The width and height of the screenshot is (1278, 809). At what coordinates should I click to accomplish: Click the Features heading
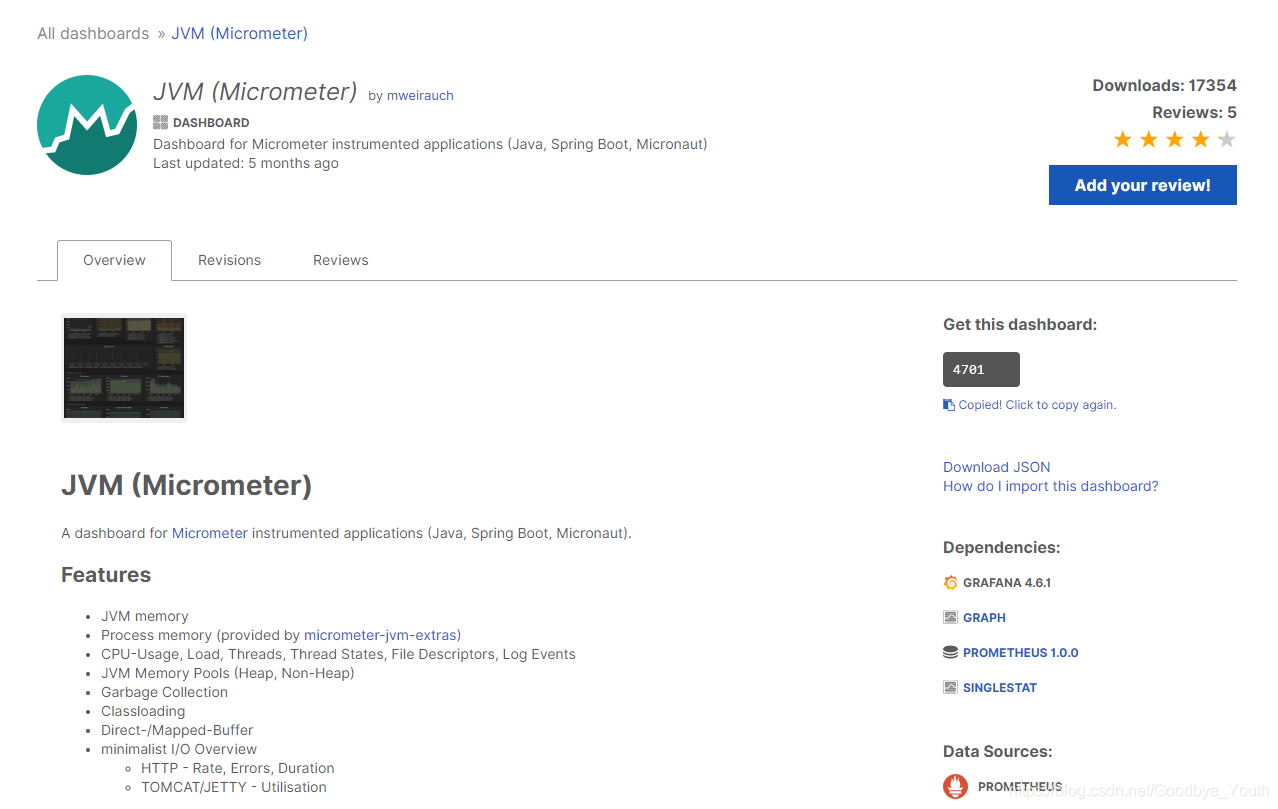[106, 575]
